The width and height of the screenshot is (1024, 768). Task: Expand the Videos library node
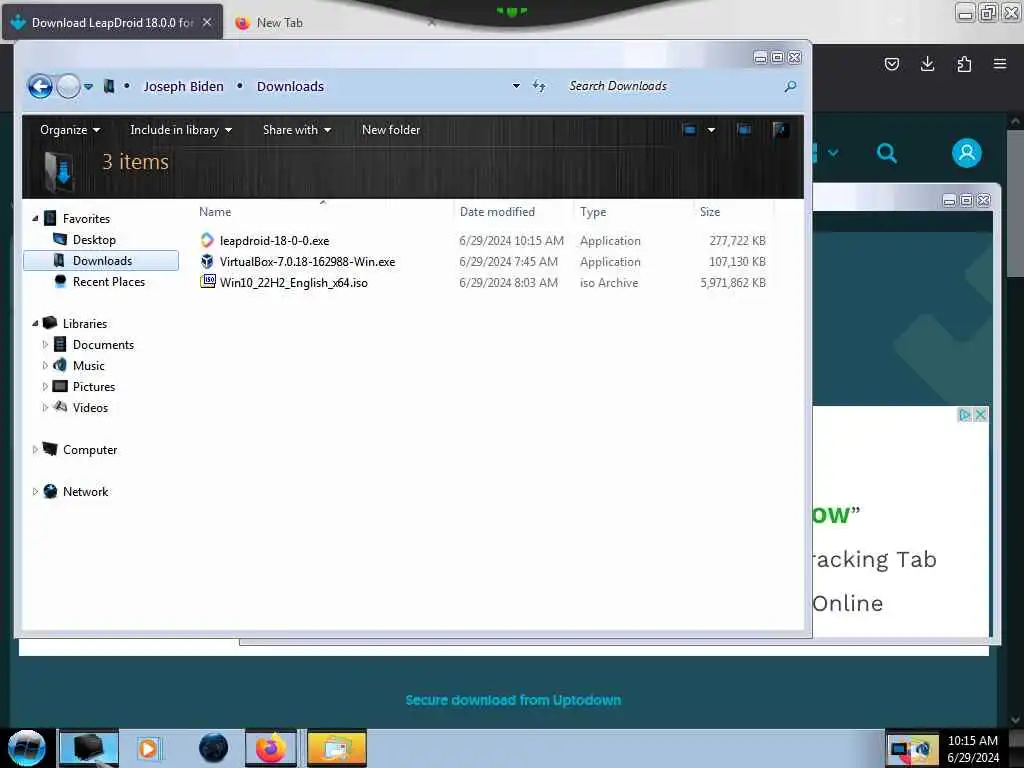pyautogui.click(x=45, y=408)
